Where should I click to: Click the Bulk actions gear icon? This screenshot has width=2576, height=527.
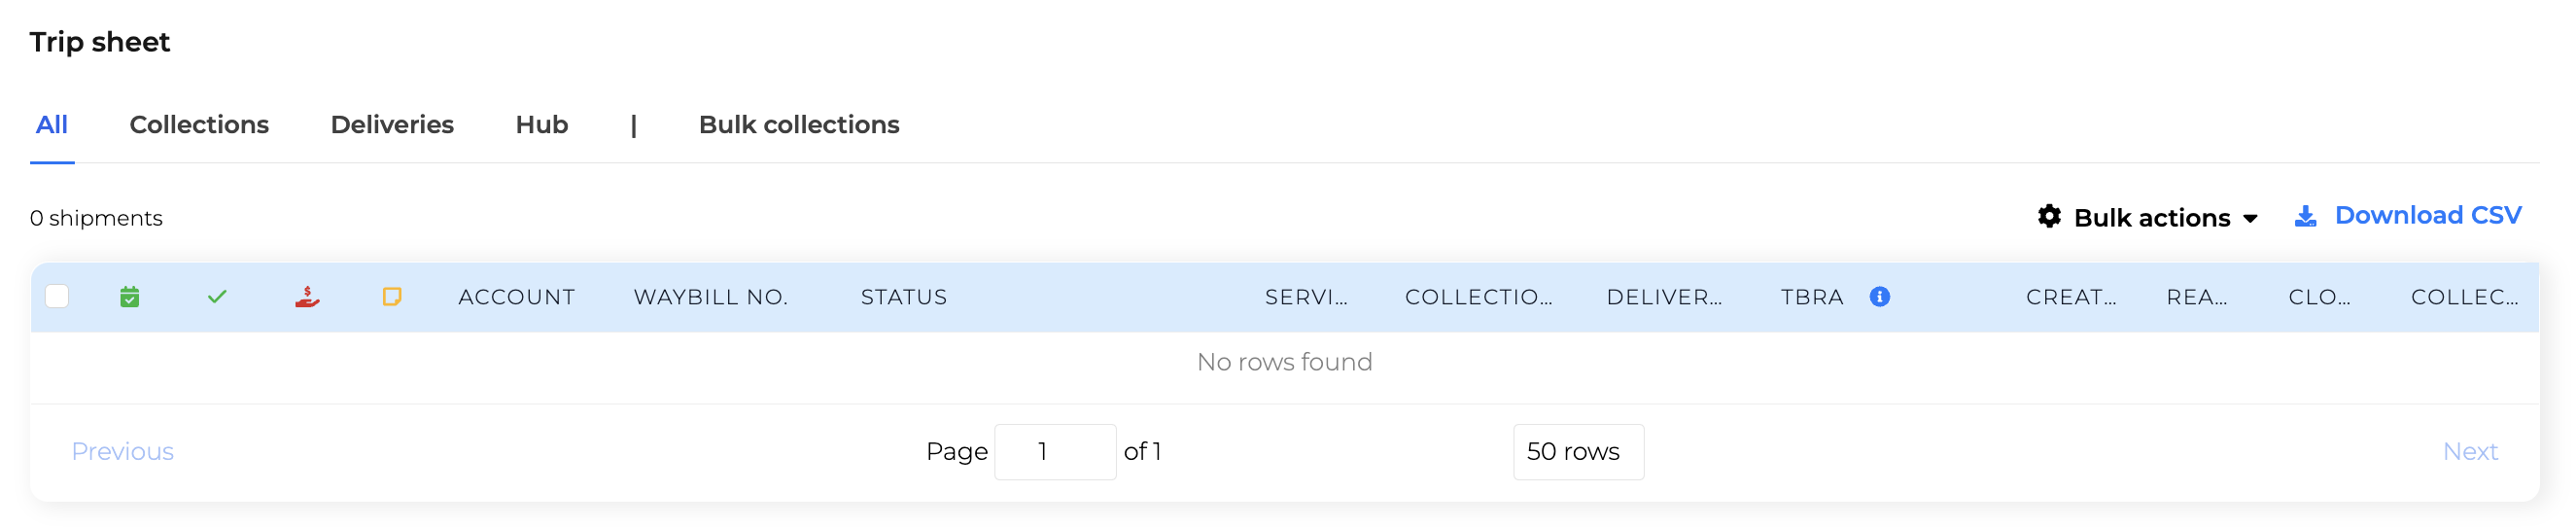point(2049,216)
